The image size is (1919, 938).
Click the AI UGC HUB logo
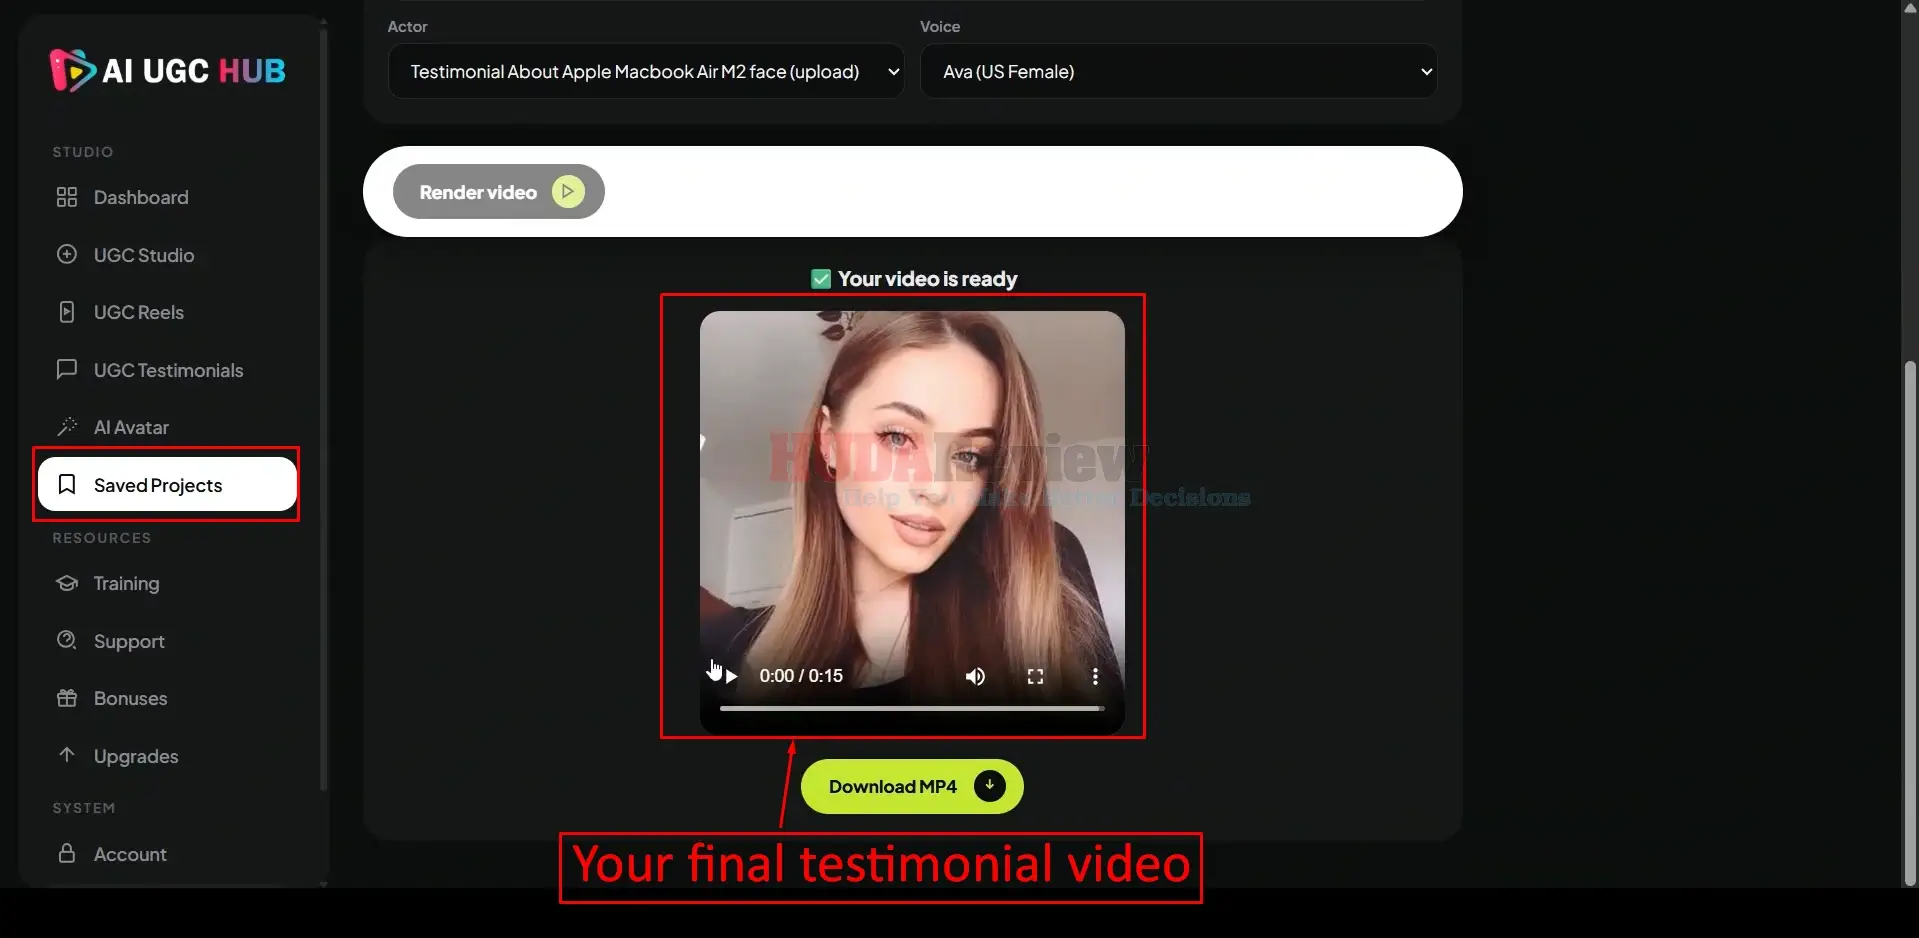pyautogui.click(x=168, y=70)
